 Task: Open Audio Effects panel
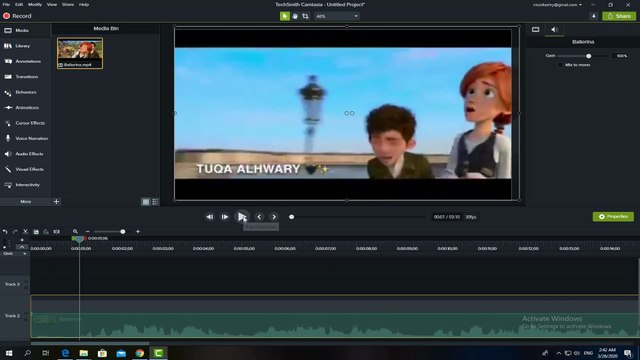[24, 154]
